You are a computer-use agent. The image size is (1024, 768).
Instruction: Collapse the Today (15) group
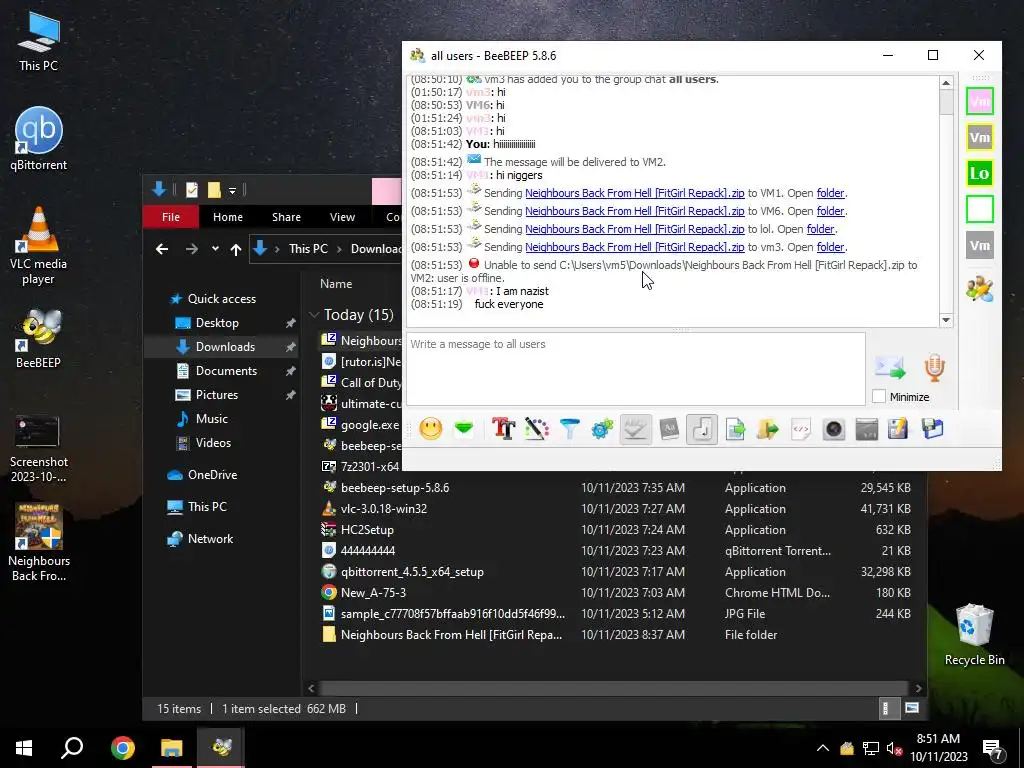(x=314, y=315)
